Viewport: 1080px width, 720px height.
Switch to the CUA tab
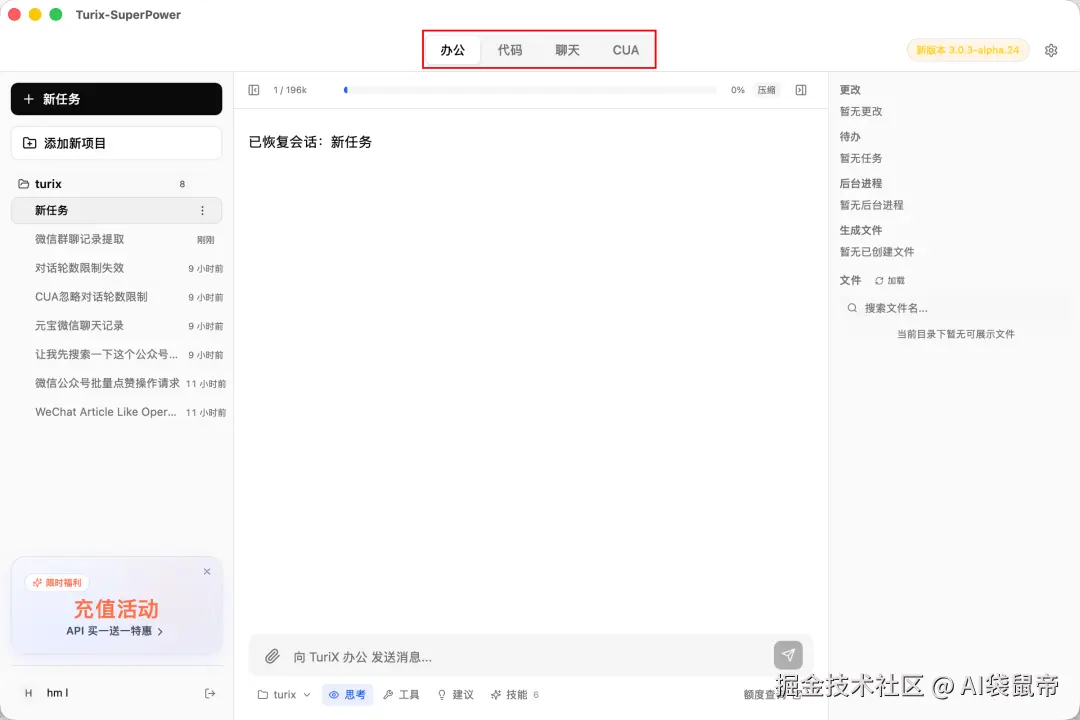point(625,50)
